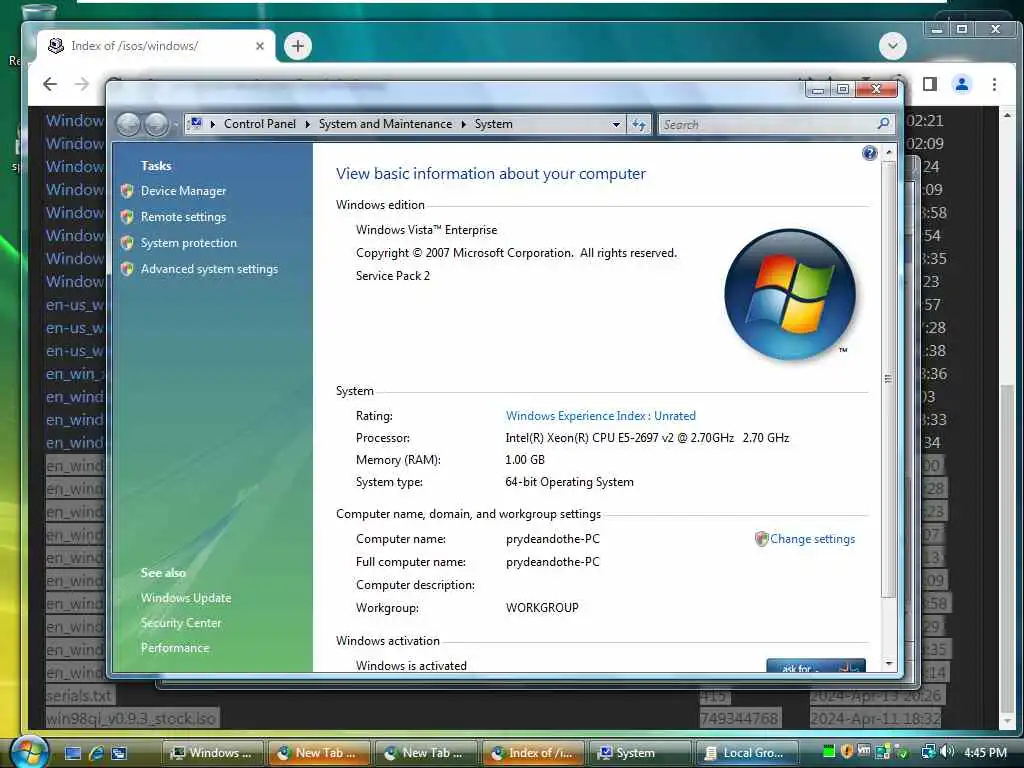Open the Chrome profile avatar
This screenshot has width=1024, height=768.
(x=962, y=84)
